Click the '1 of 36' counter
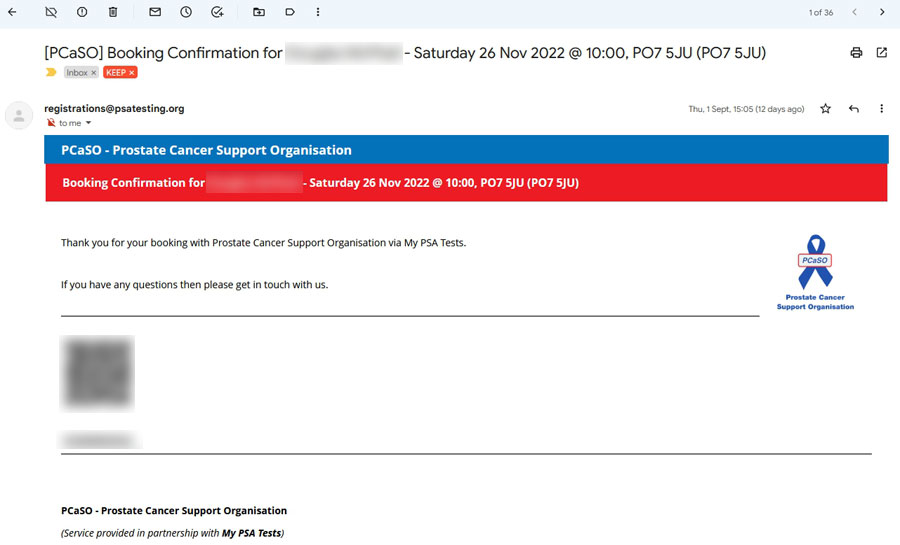 [821, 12]
